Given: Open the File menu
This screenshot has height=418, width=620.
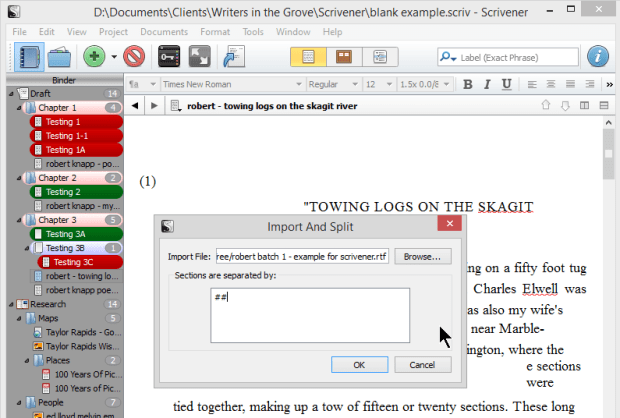Looking at the screenshot, I should (19, 32).
